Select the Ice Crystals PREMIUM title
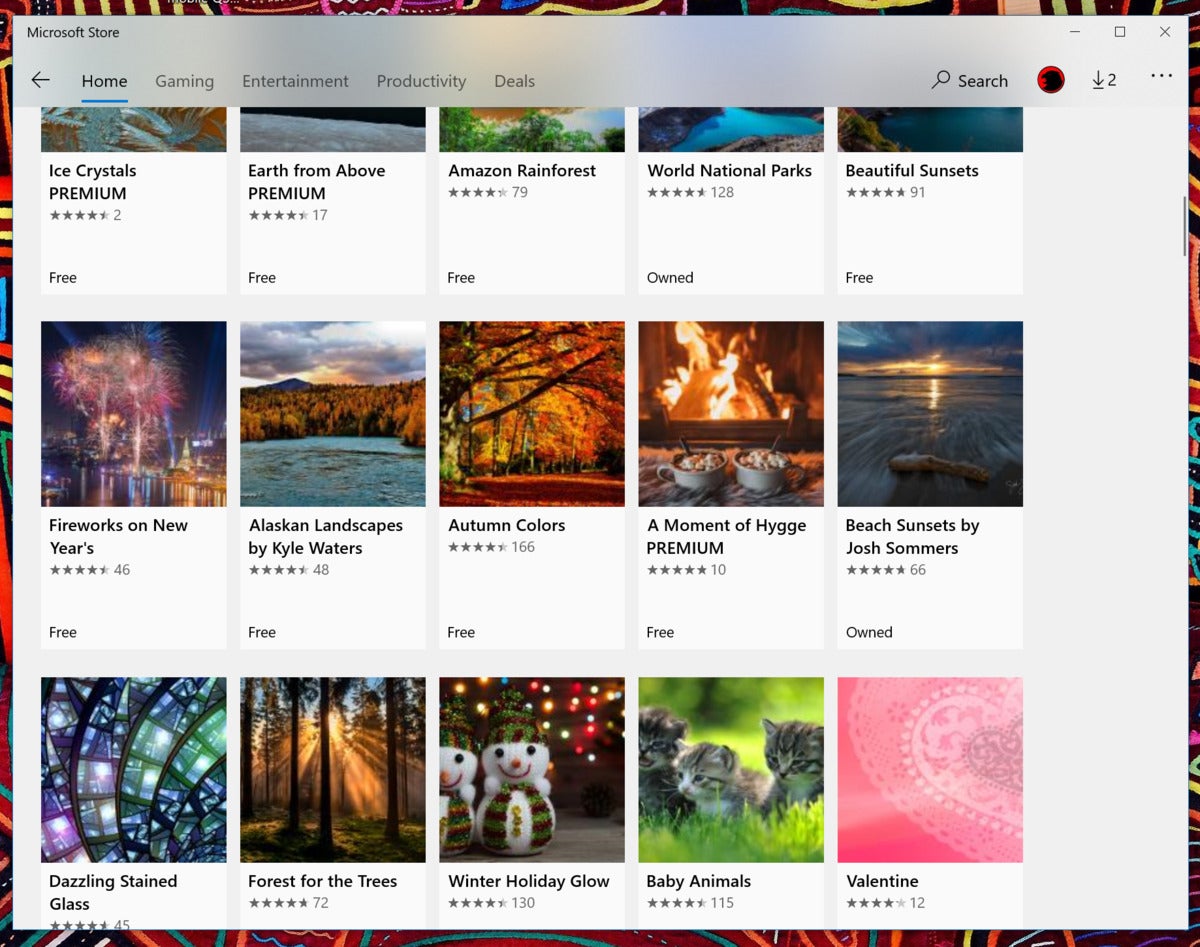1200x947 pixels. (x=92, y=182)
